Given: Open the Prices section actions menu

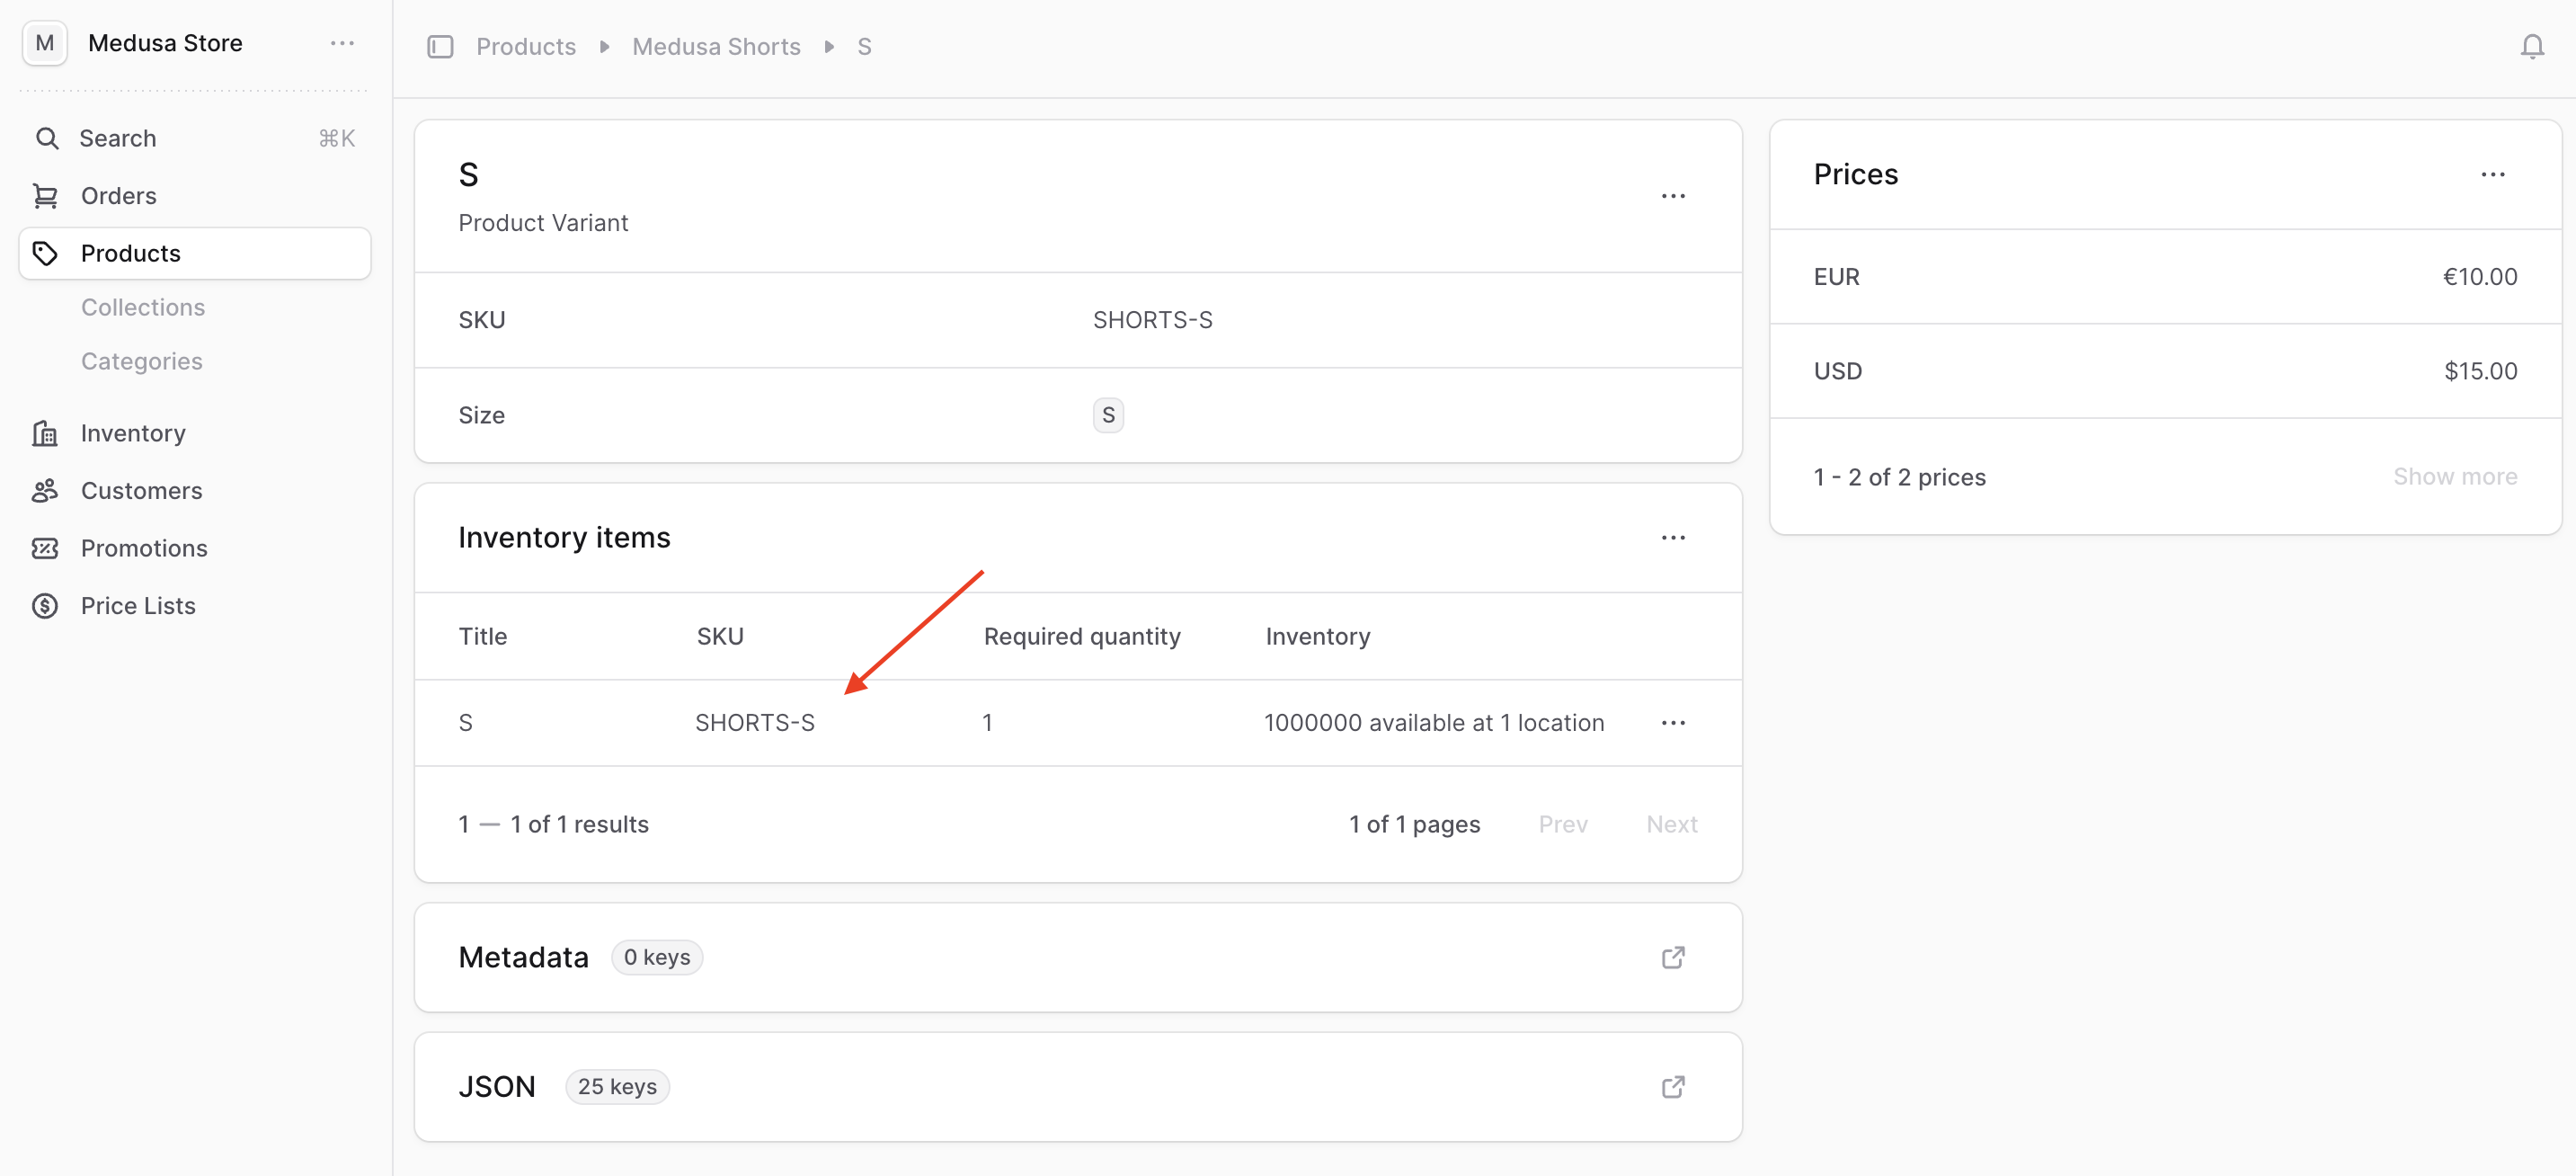Looking at the screenshot, I should pyautogui.click(x=2492, y=174).
